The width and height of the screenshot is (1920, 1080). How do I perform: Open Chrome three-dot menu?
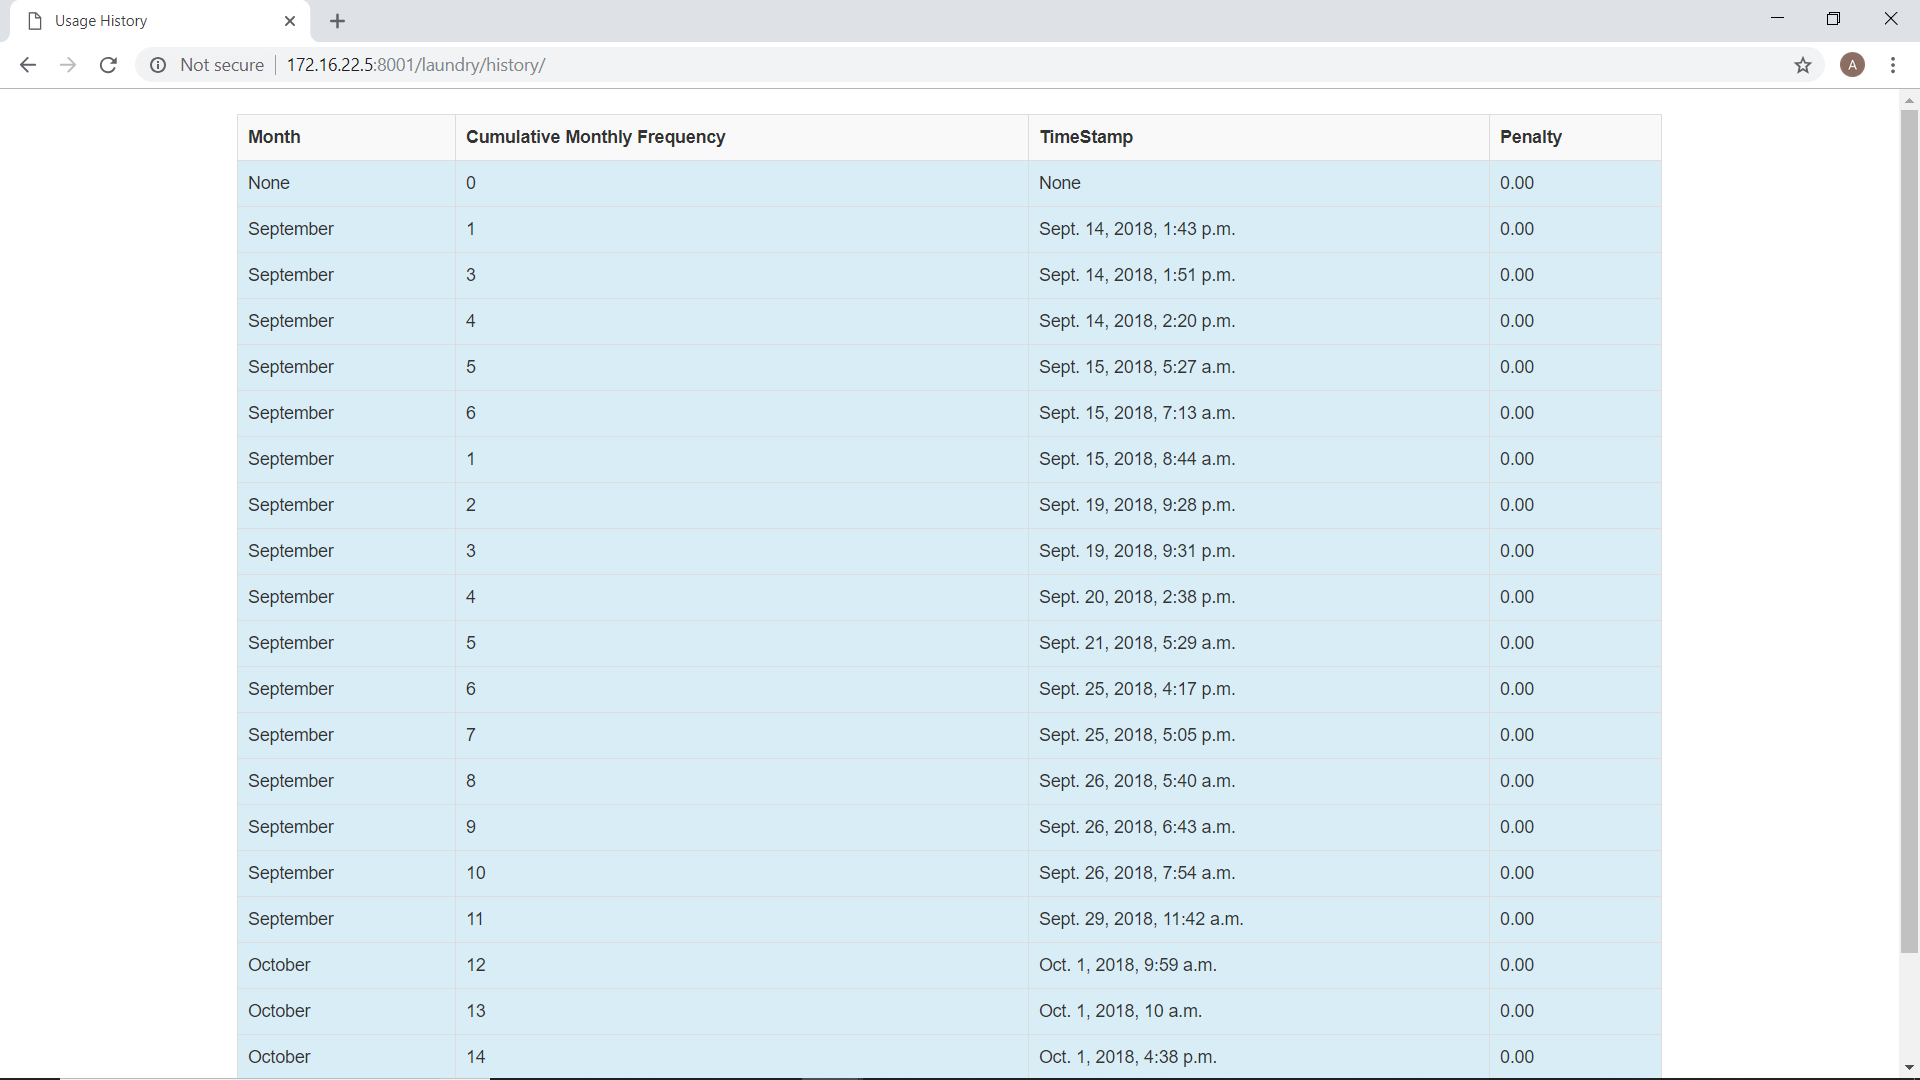tap(1893, 65)
